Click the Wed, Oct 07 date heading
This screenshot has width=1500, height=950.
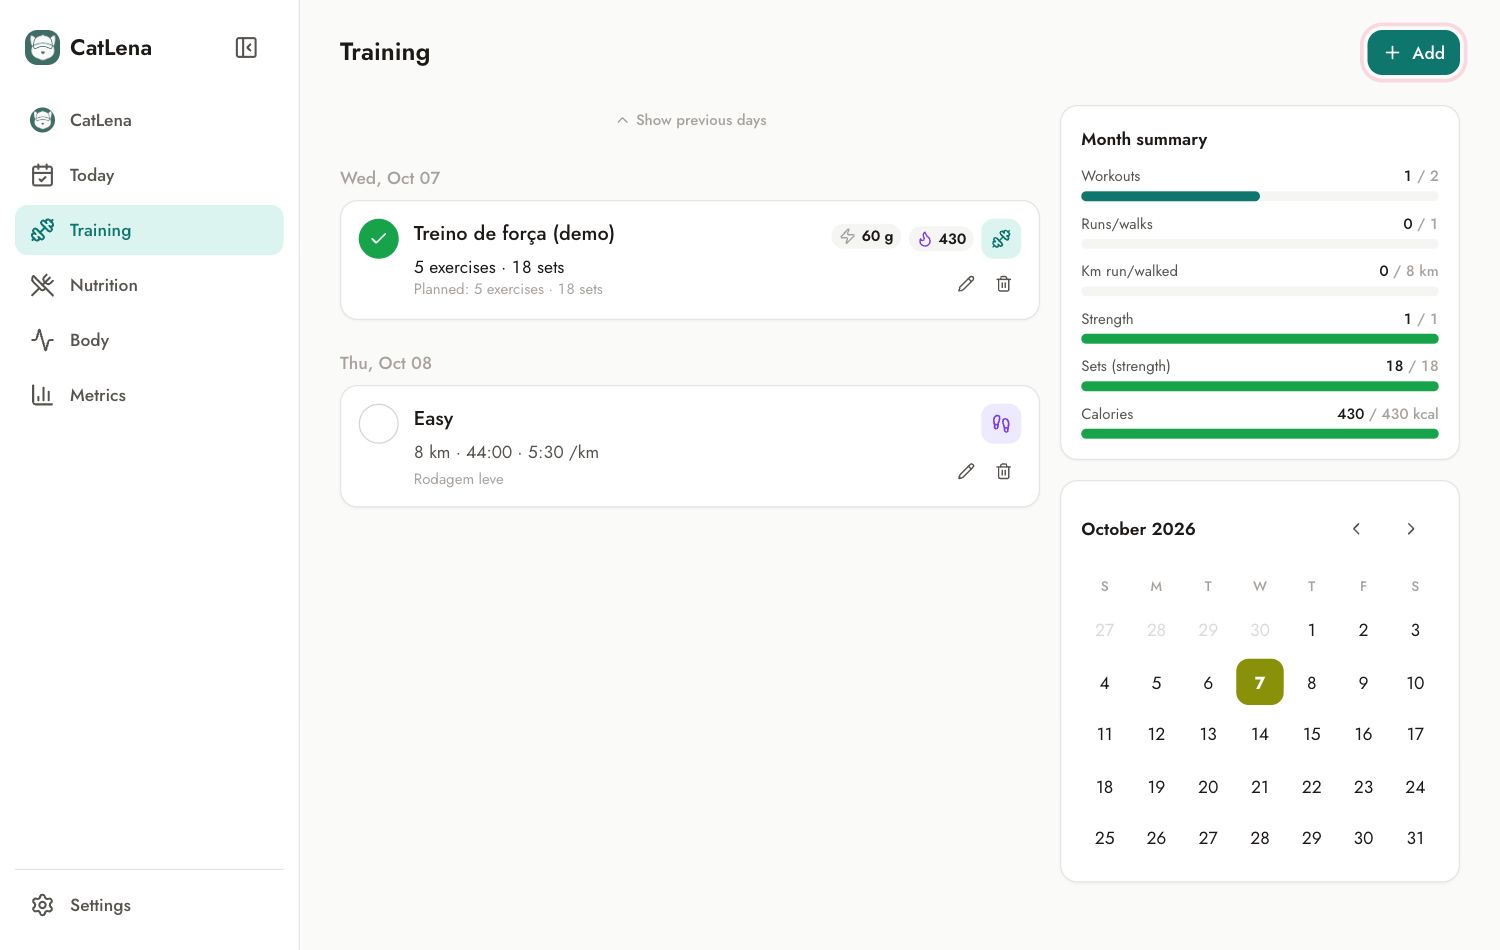tap(390, 178)
